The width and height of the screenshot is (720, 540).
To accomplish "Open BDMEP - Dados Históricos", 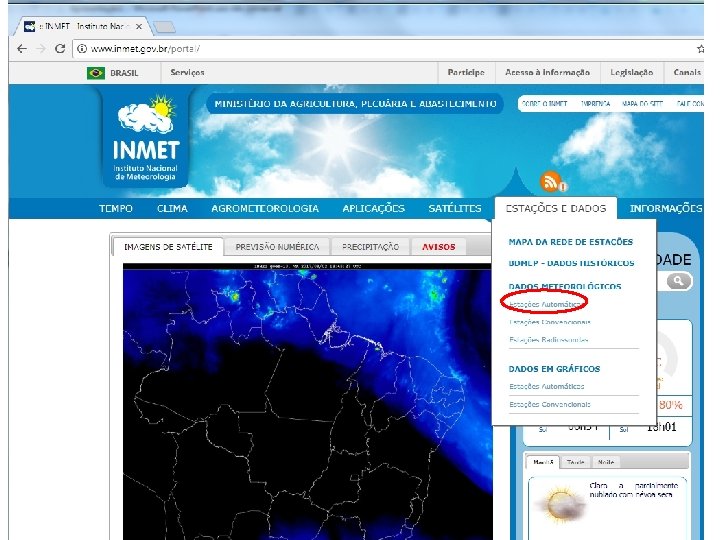I will click(x=571, y=263).
